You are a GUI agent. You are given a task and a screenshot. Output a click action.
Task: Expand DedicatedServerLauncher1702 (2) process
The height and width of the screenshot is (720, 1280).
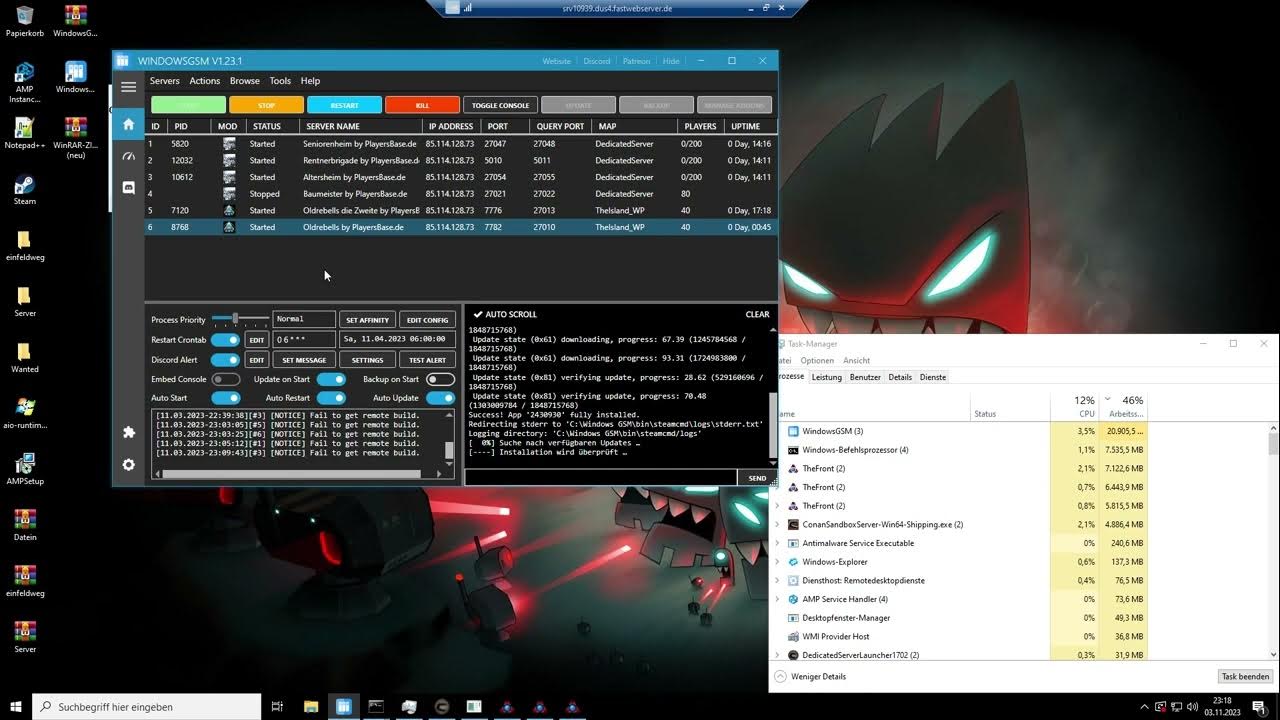tap(778, 655)
